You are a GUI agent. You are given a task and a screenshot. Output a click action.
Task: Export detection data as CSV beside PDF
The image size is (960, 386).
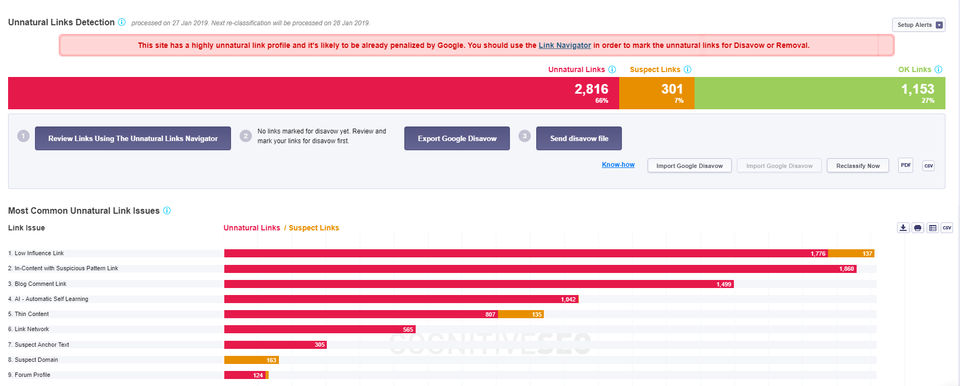click(928, 165)
